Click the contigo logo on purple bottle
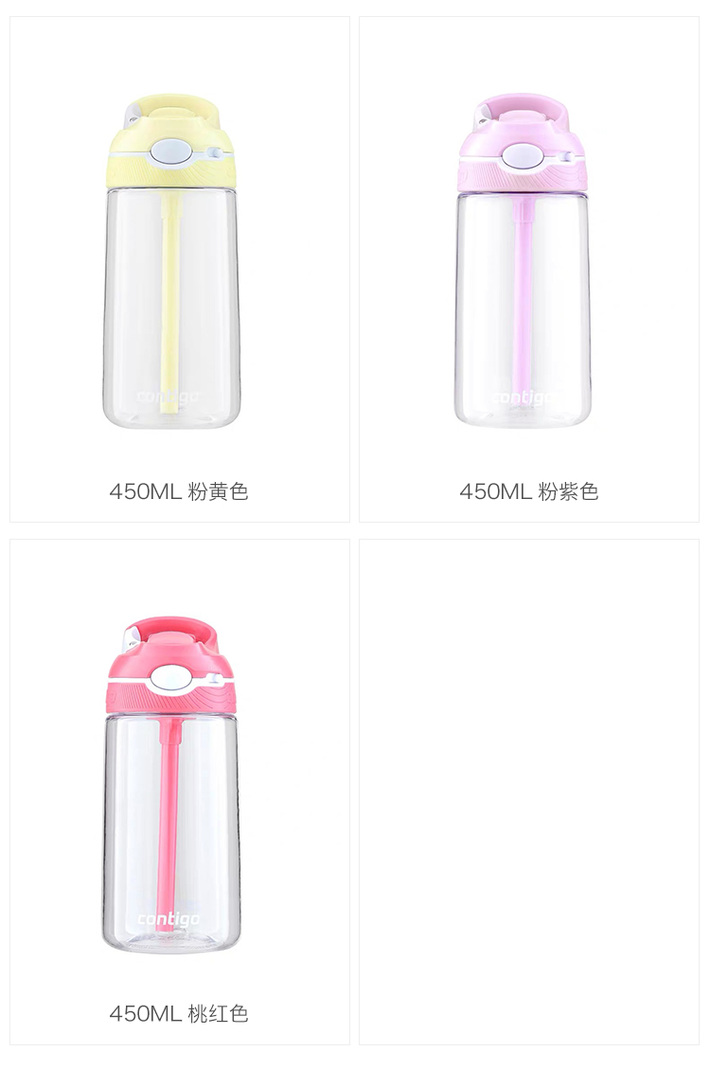The image size is (710, 1087). pyautogui.click(x=523, y=397)
